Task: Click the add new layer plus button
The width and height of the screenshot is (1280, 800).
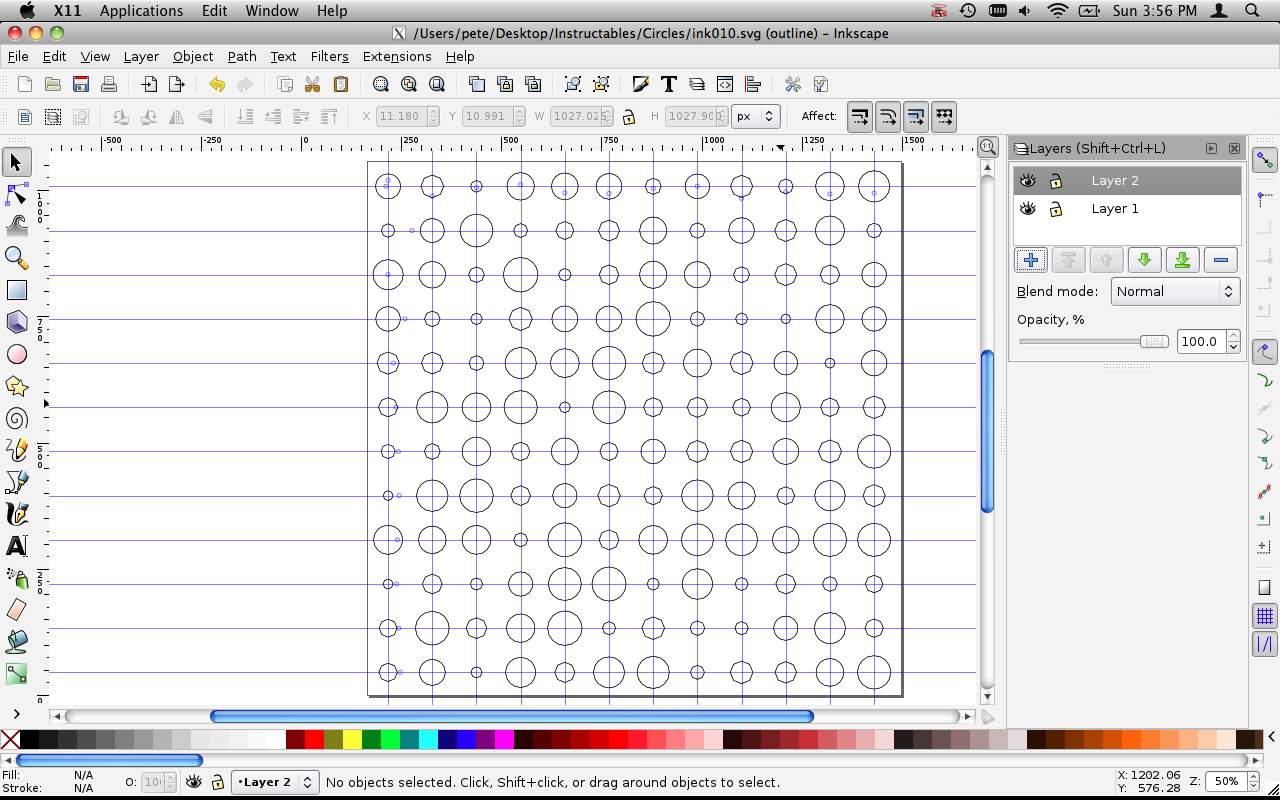Action: tap(1031, 260)
